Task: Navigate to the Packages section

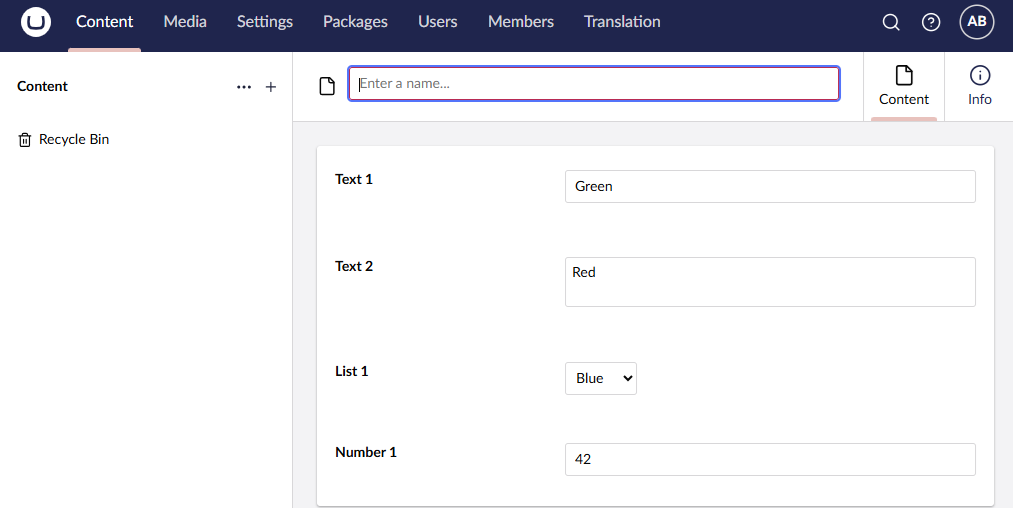Action: pyautogui.click(x=355, y=22)
